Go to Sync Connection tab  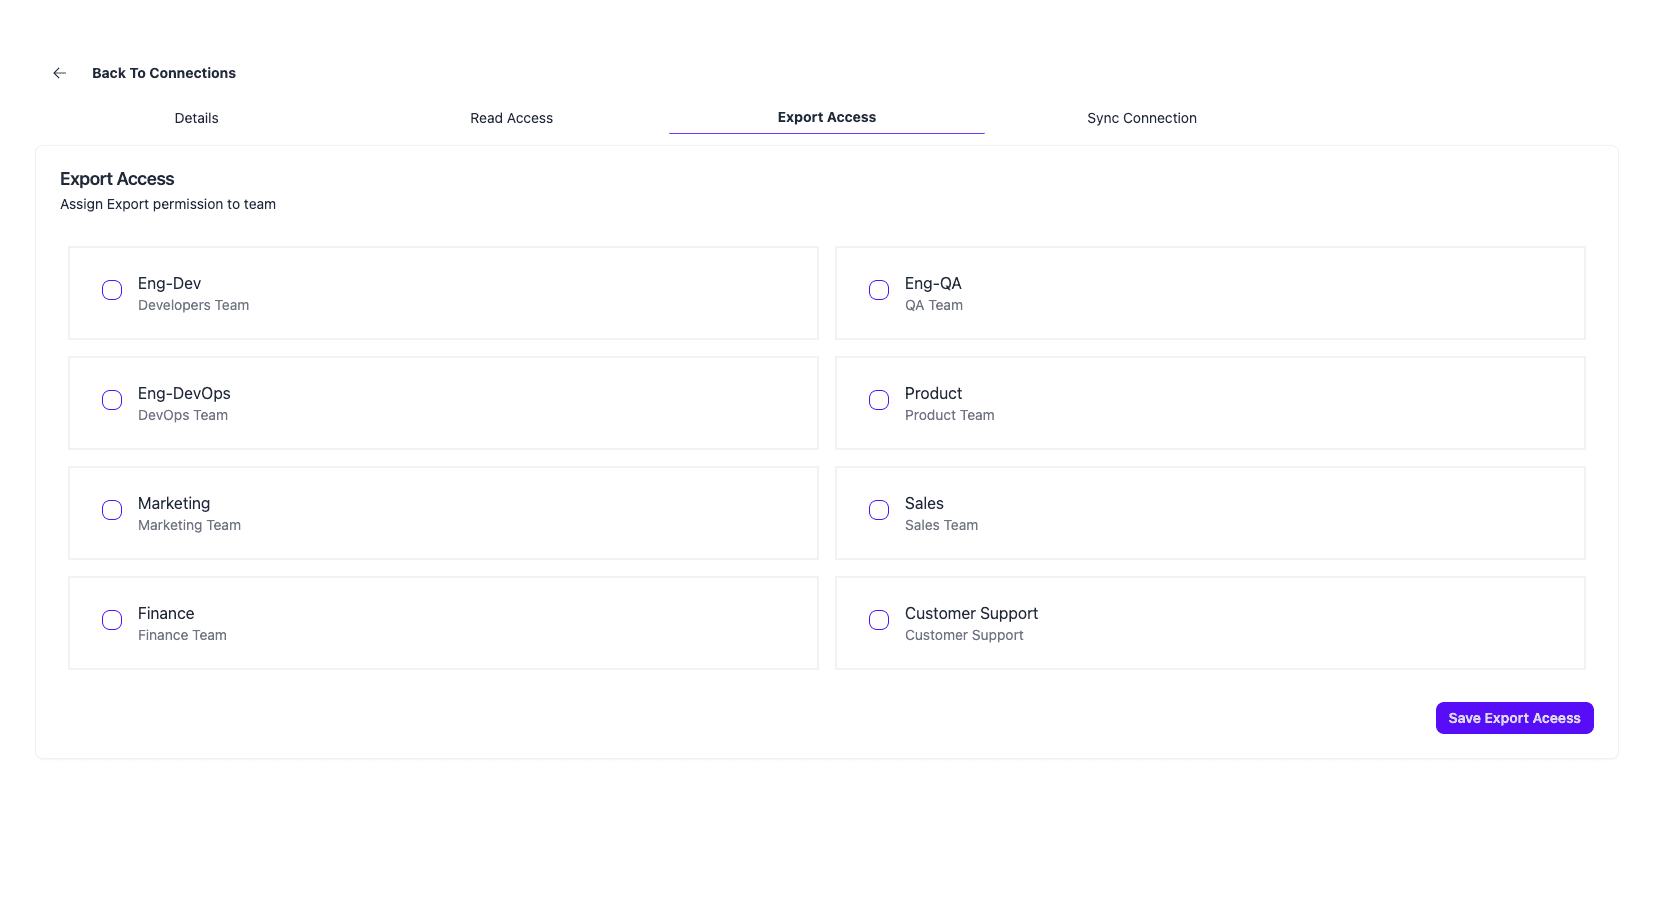click(1141, 118)
